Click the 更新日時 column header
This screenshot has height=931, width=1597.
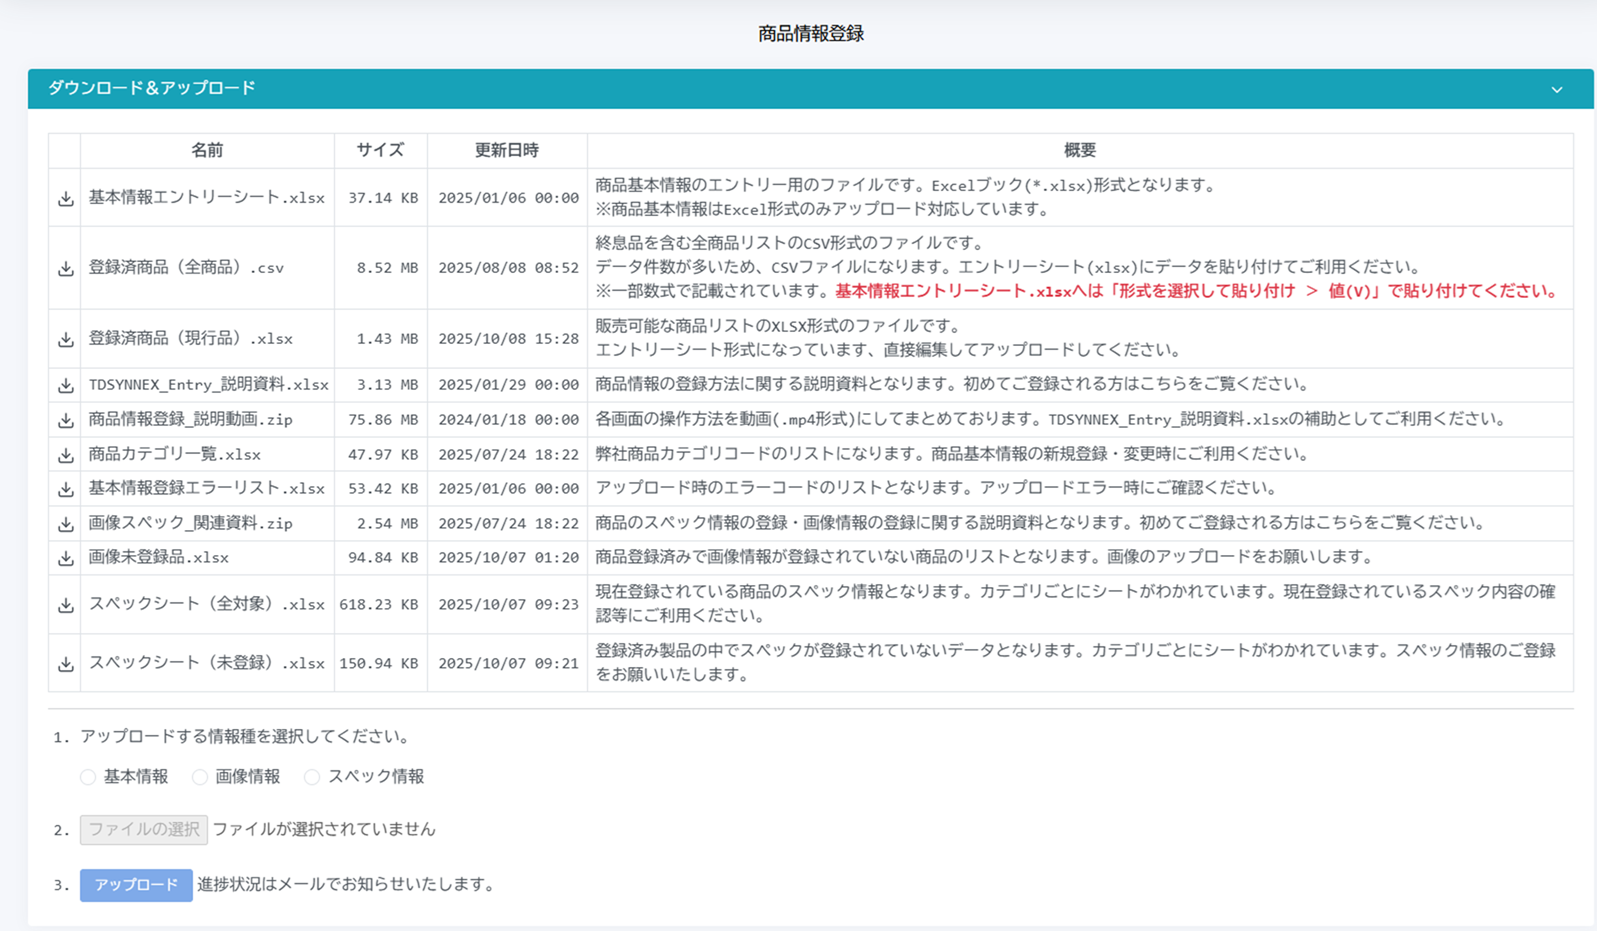506,150
